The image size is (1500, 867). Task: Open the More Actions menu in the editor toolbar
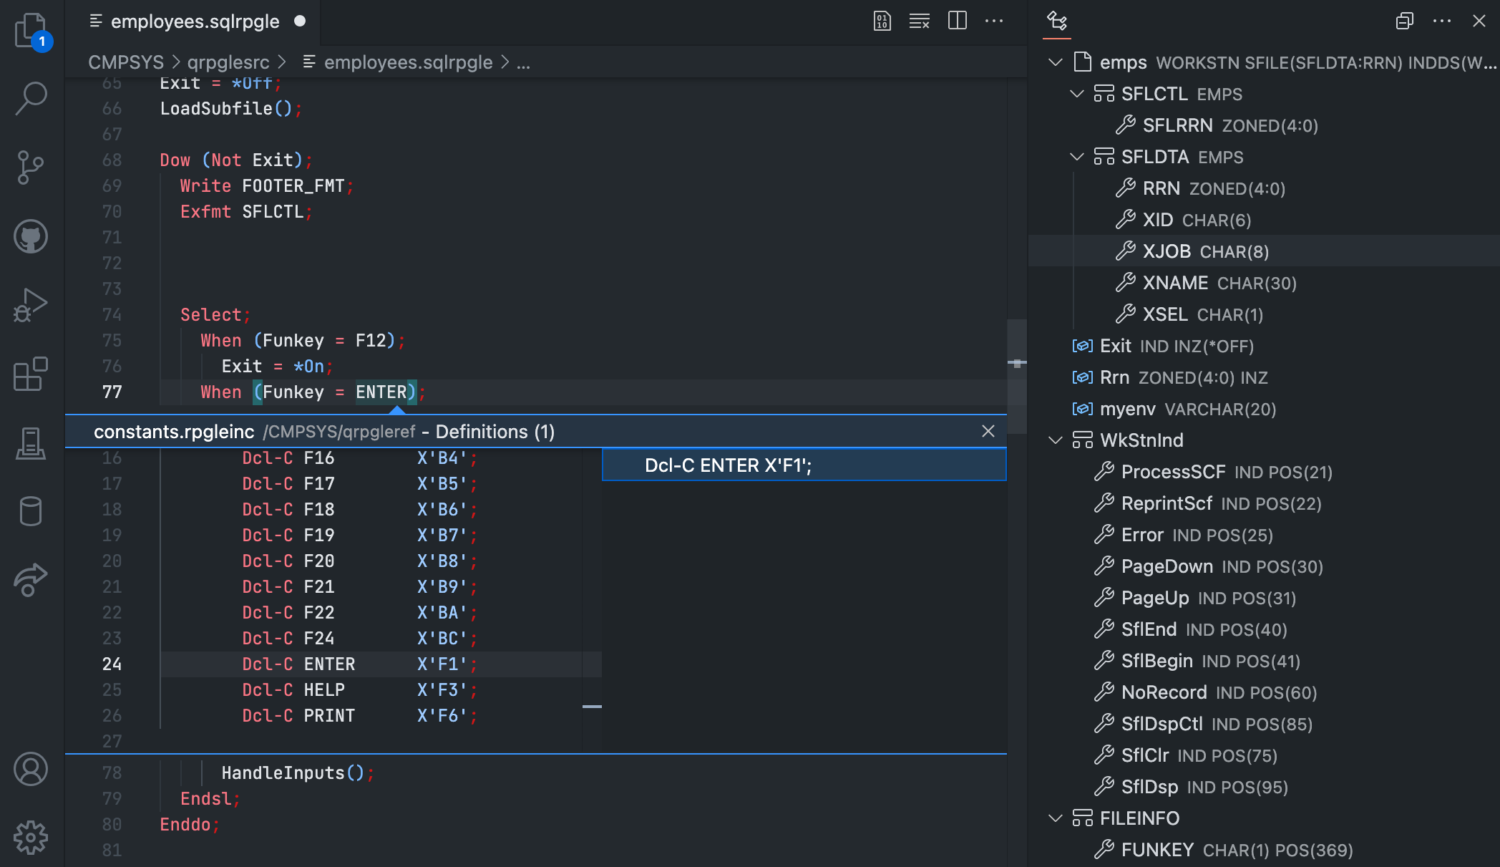click(x=994, y=20)
